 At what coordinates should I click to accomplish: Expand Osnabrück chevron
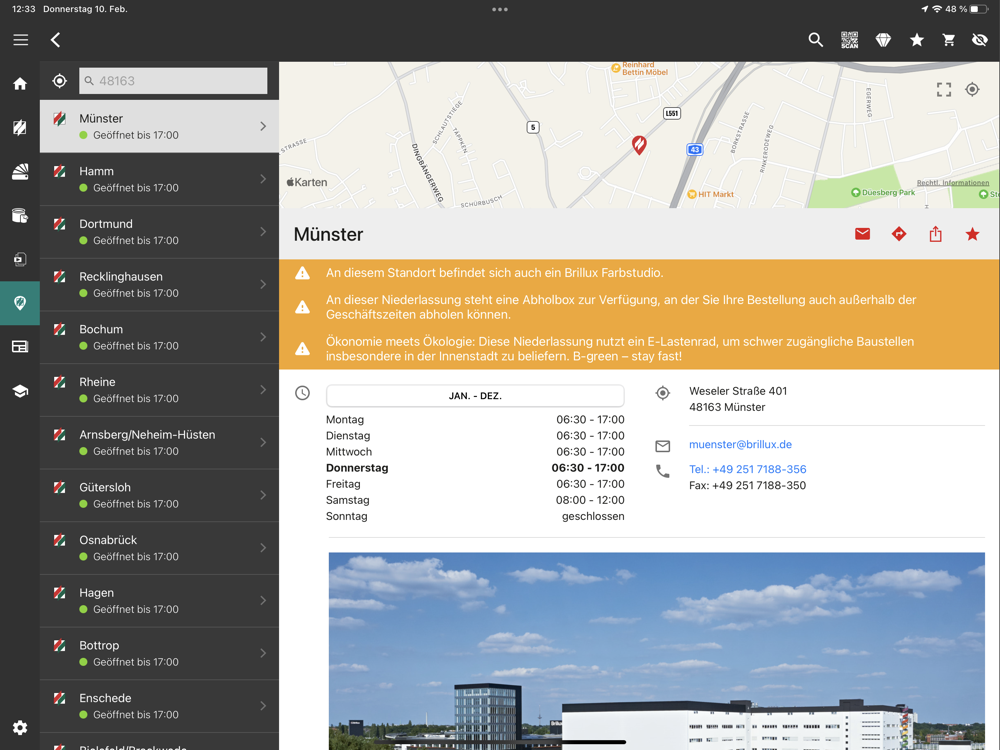click(263, 548)
